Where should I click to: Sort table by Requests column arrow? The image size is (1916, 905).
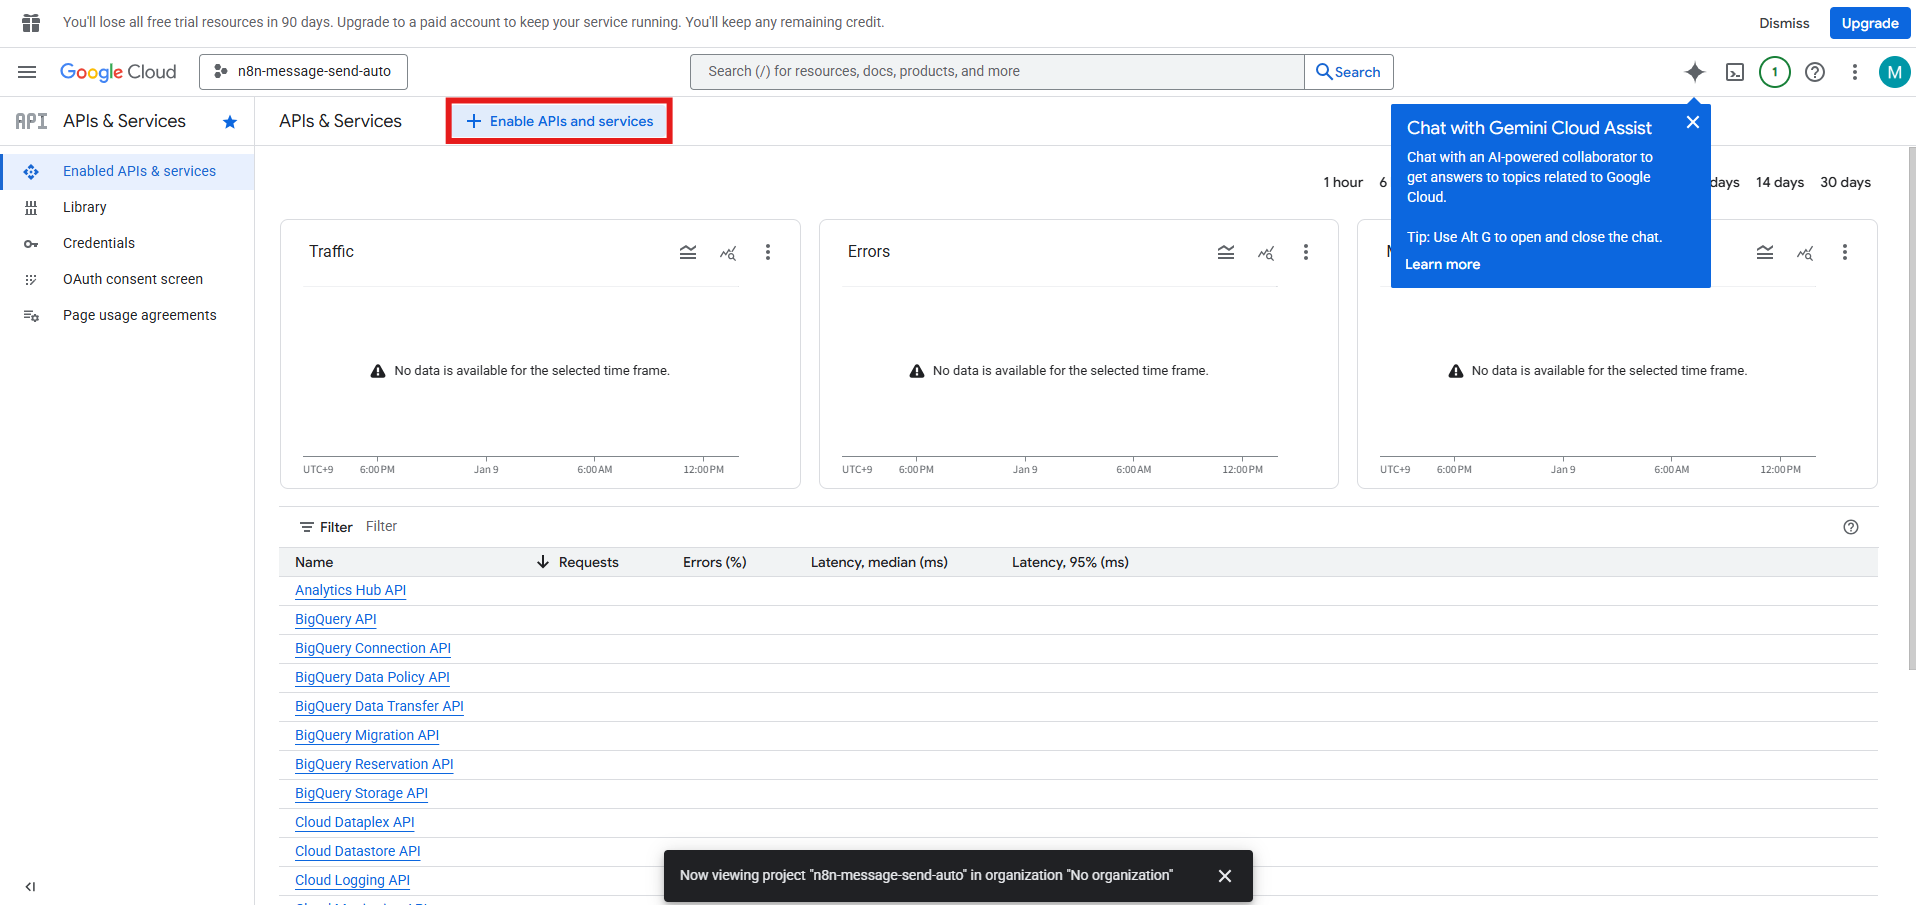point(542,562)
